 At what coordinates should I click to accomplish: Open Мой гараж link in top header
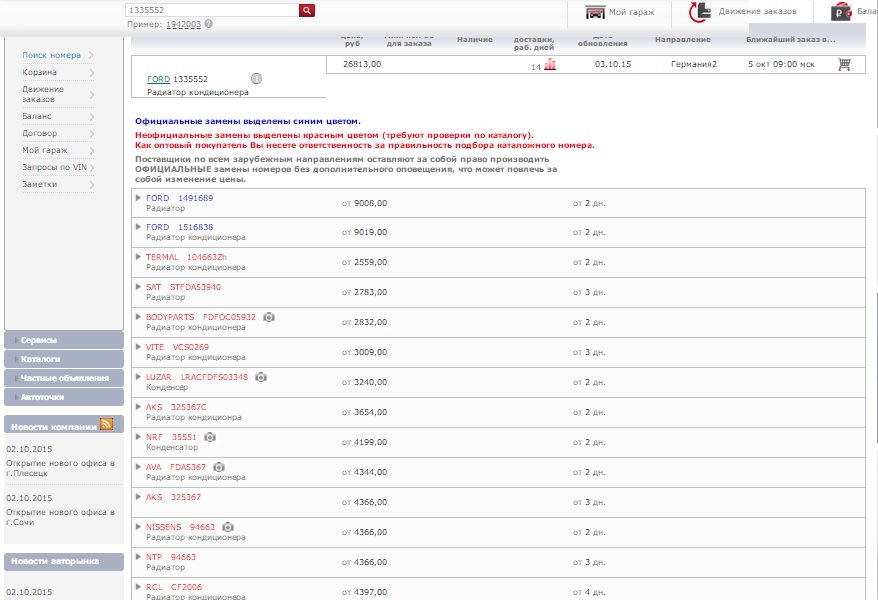pos(632,12)
